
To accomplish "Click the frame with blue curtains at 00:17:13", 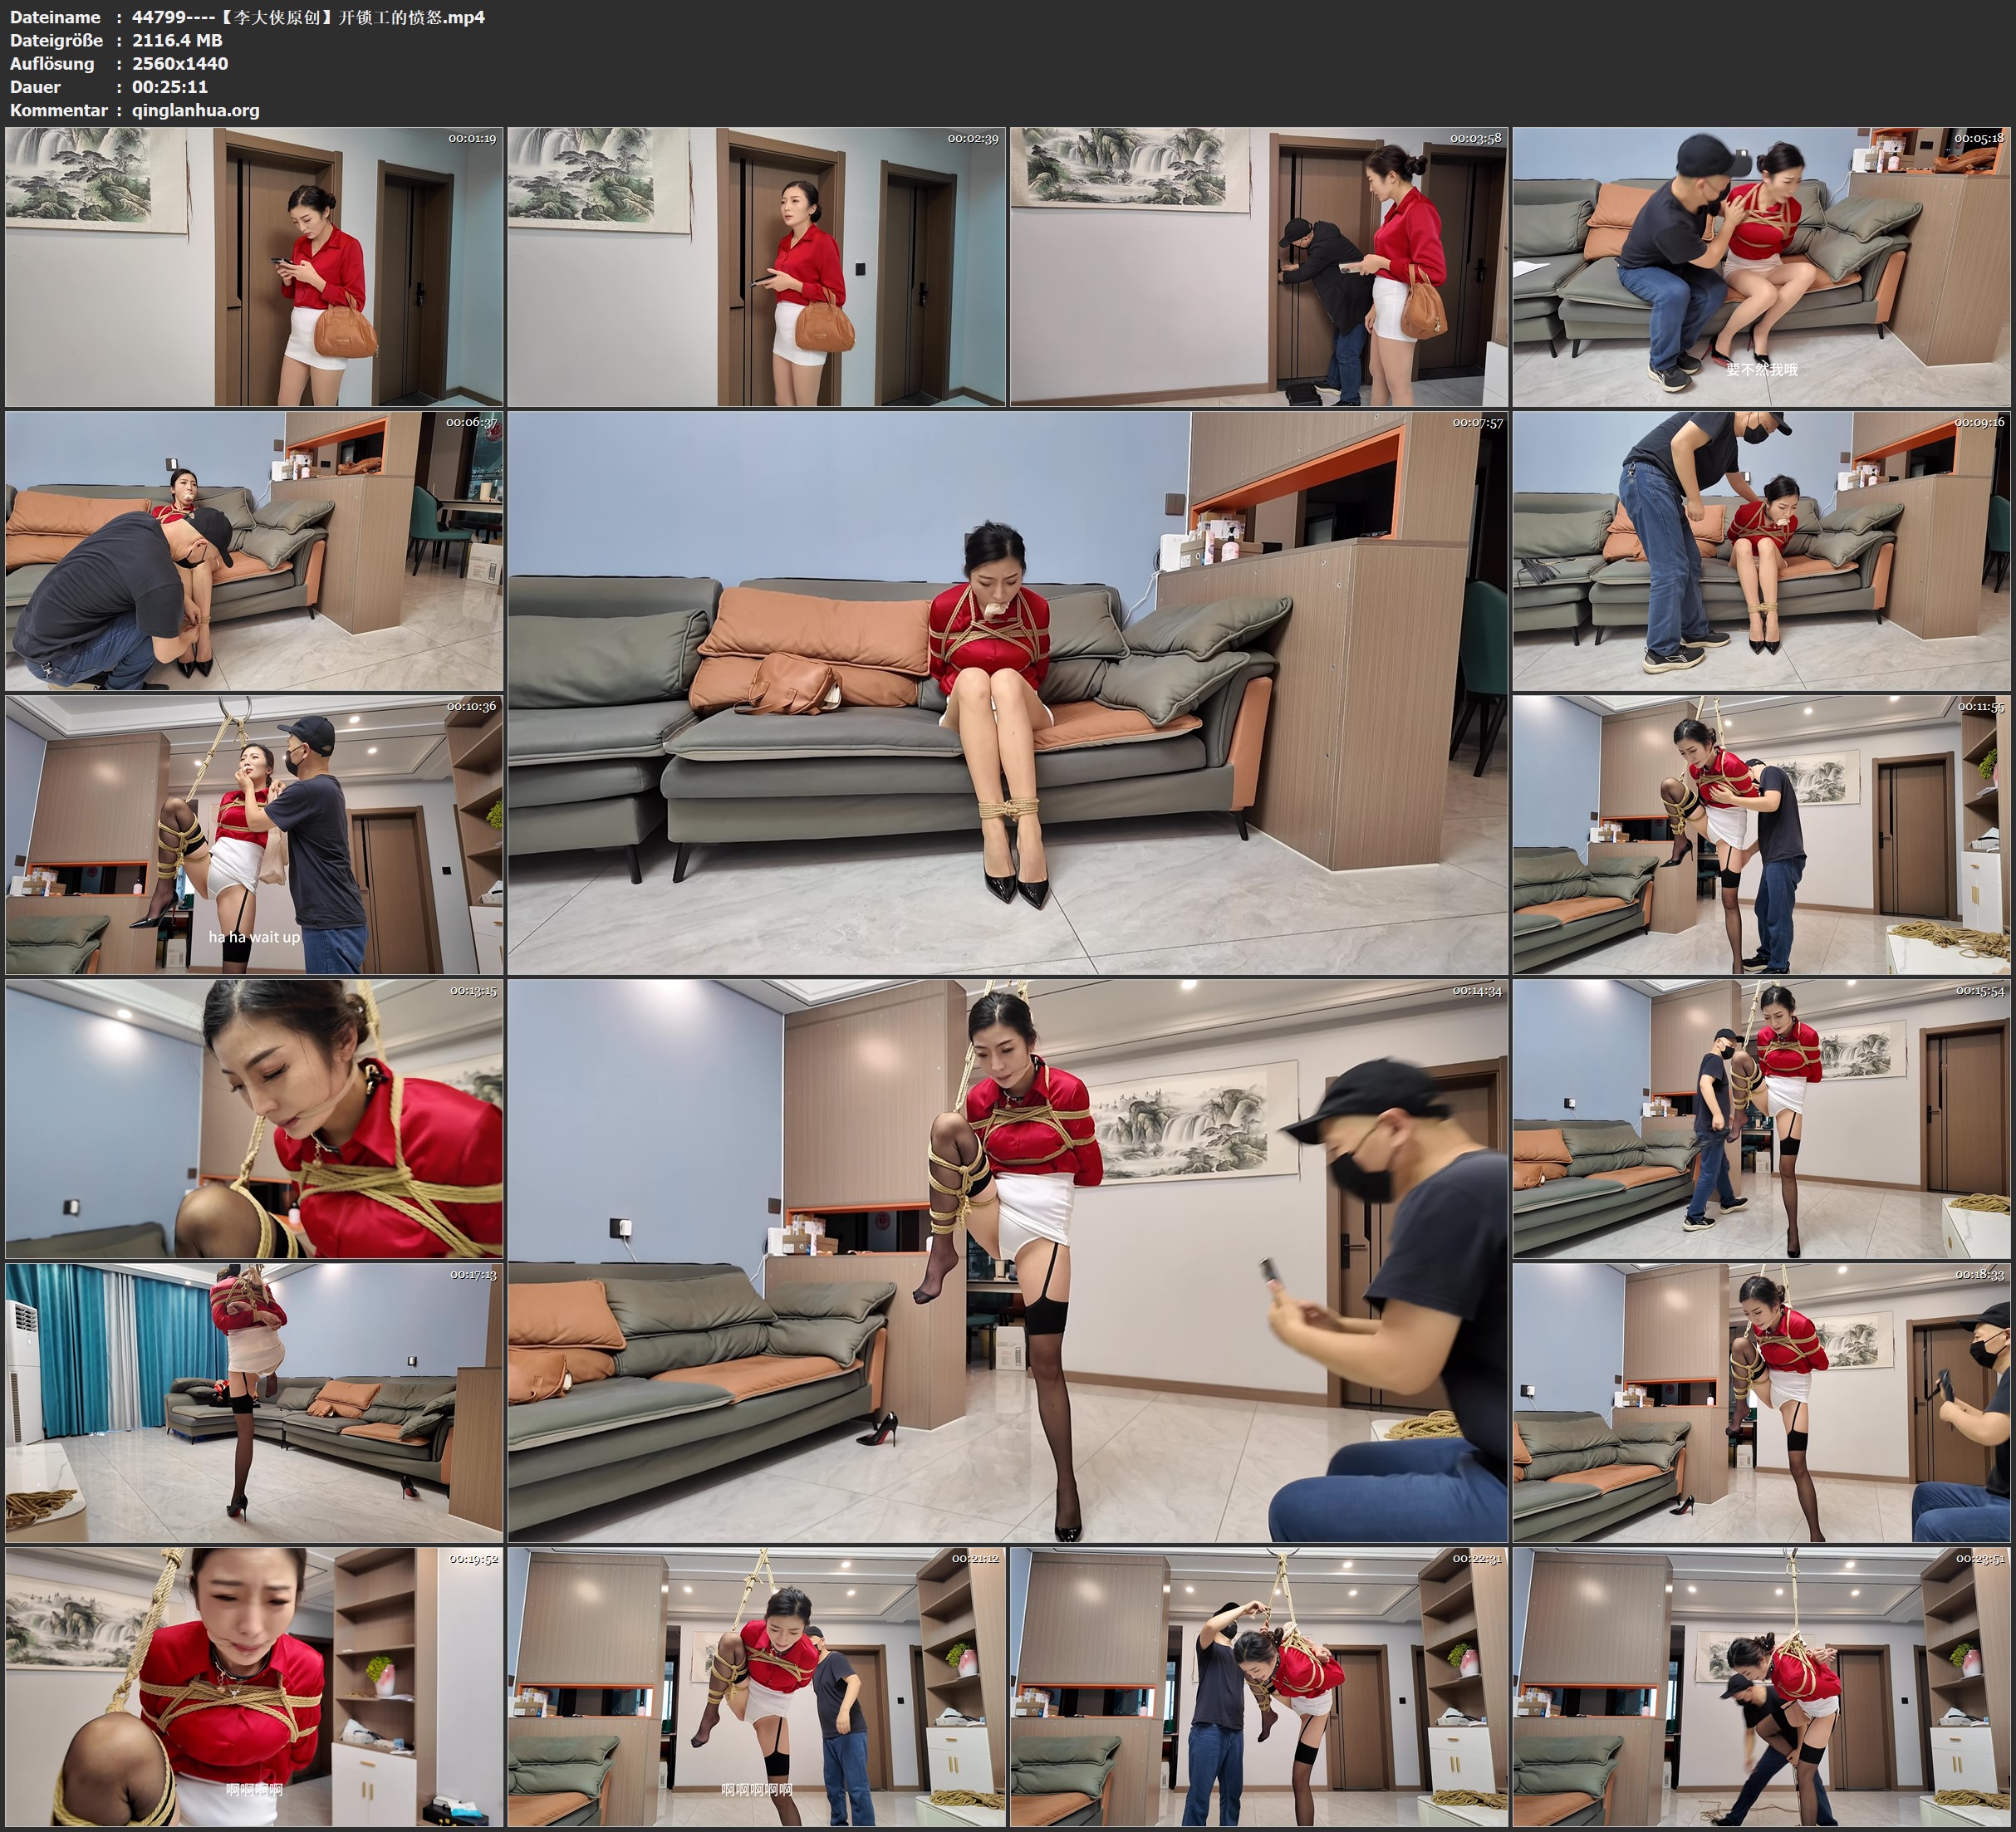I will tap(254, 1402).
